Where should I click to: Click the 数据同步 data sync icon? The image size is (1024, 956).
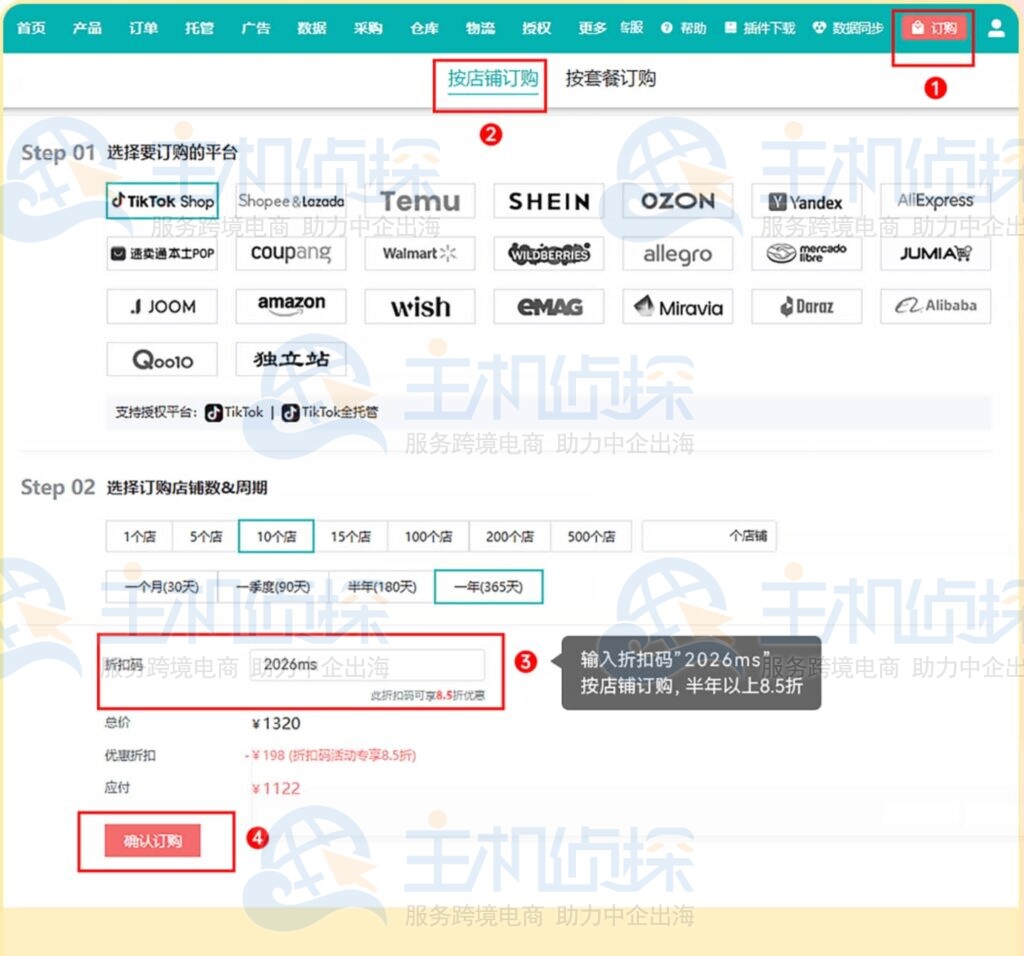coord(820,28)
